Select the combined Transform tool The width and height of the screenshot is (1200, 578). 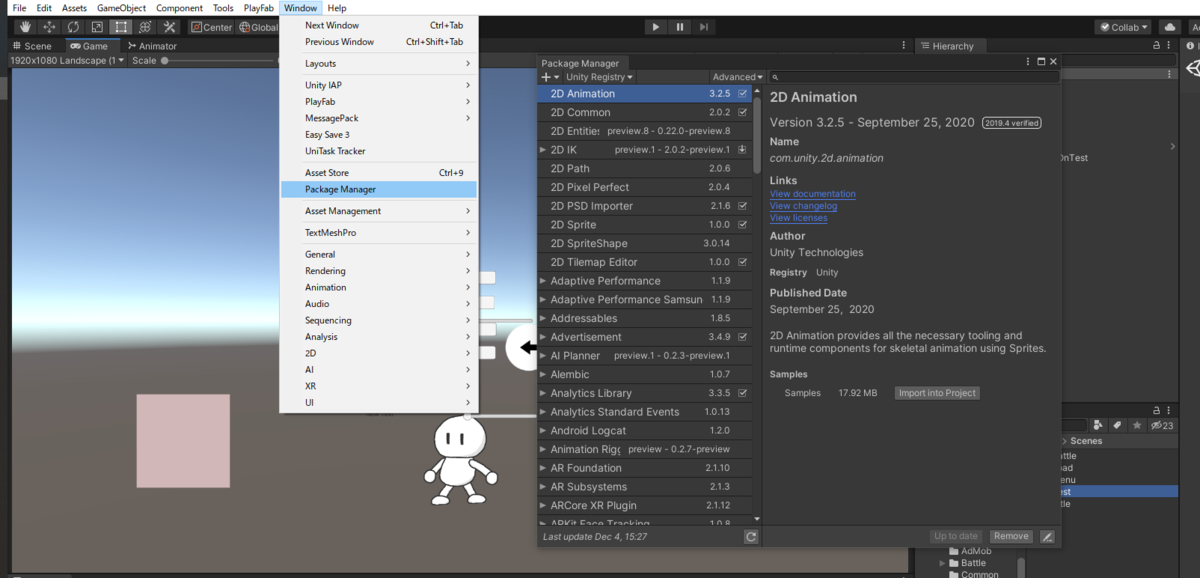click(145, 27)
